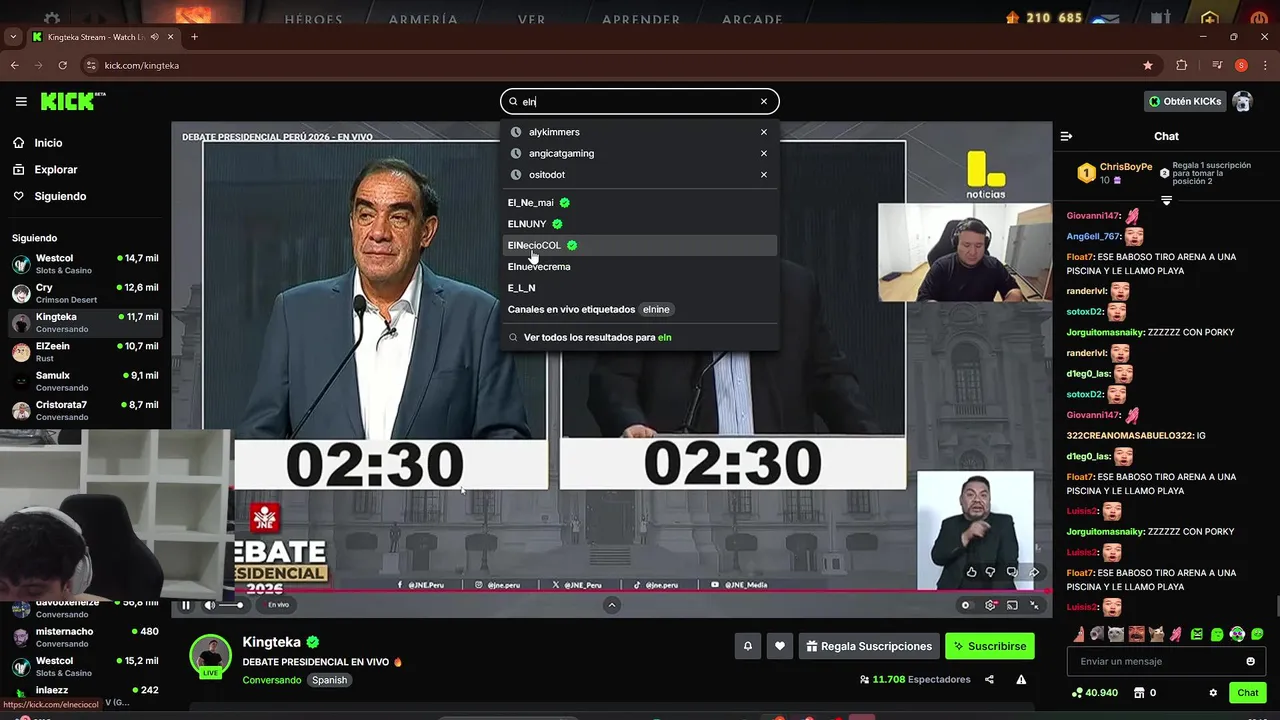1280x720 pixels.
Task: View channel points balance 40.940
Action: (x=1094, y=692)
